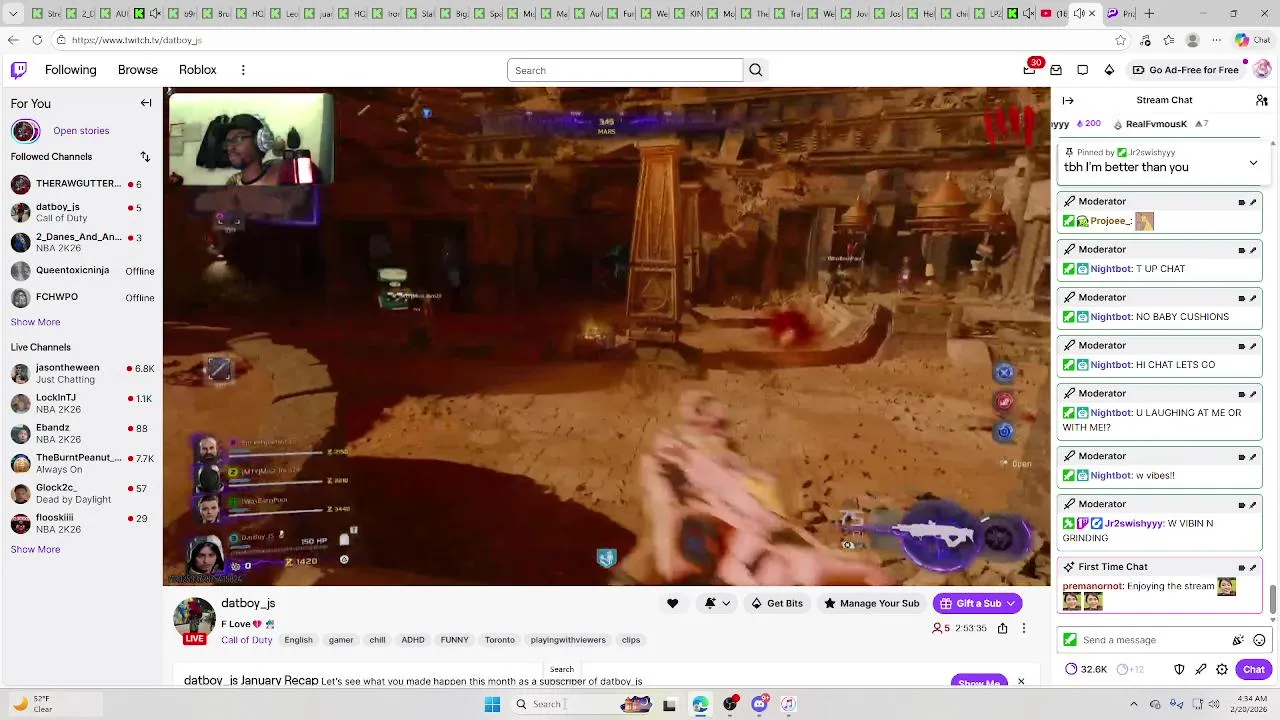Image resolution: width=1280 pixels, height=720 pixels.
Task: Click Manage Your Sub button
Action: [x=871, y=603]
